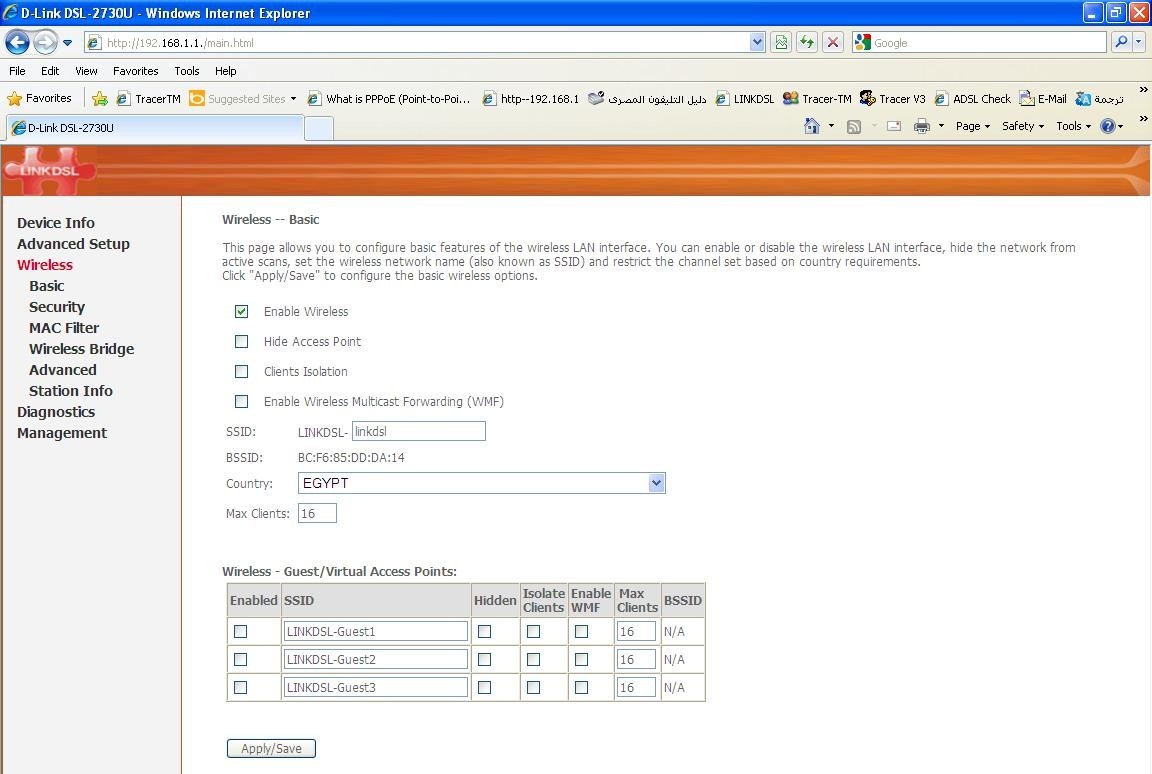
Task: Expand the address bar URL dropdown
Action: click(x=757, y=43)
